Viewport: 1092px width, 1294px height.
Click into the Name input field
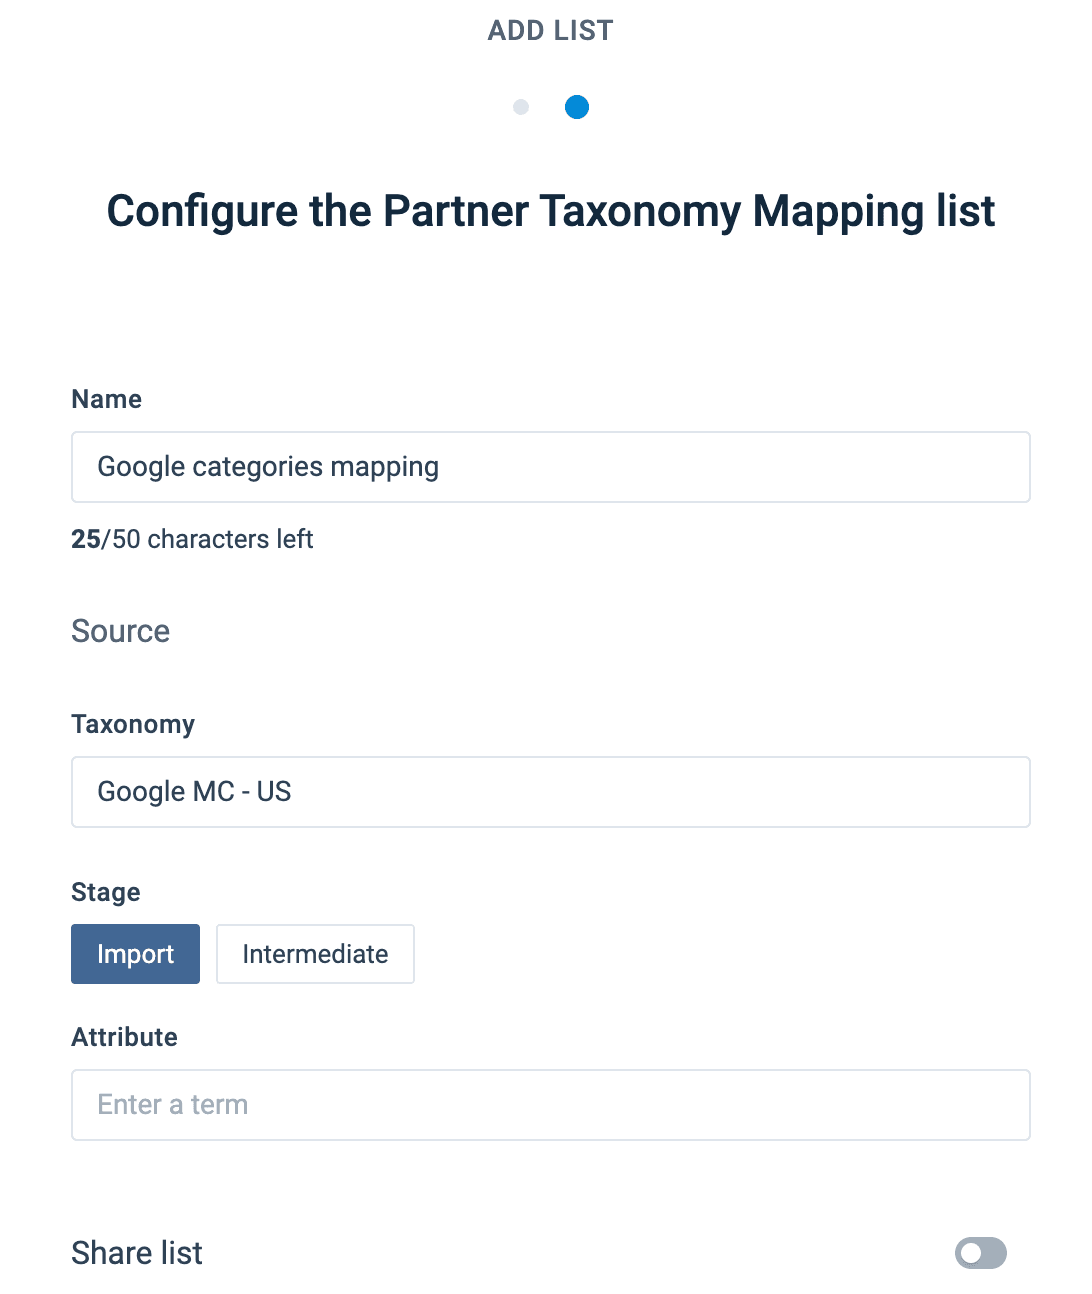coord(700,467)
